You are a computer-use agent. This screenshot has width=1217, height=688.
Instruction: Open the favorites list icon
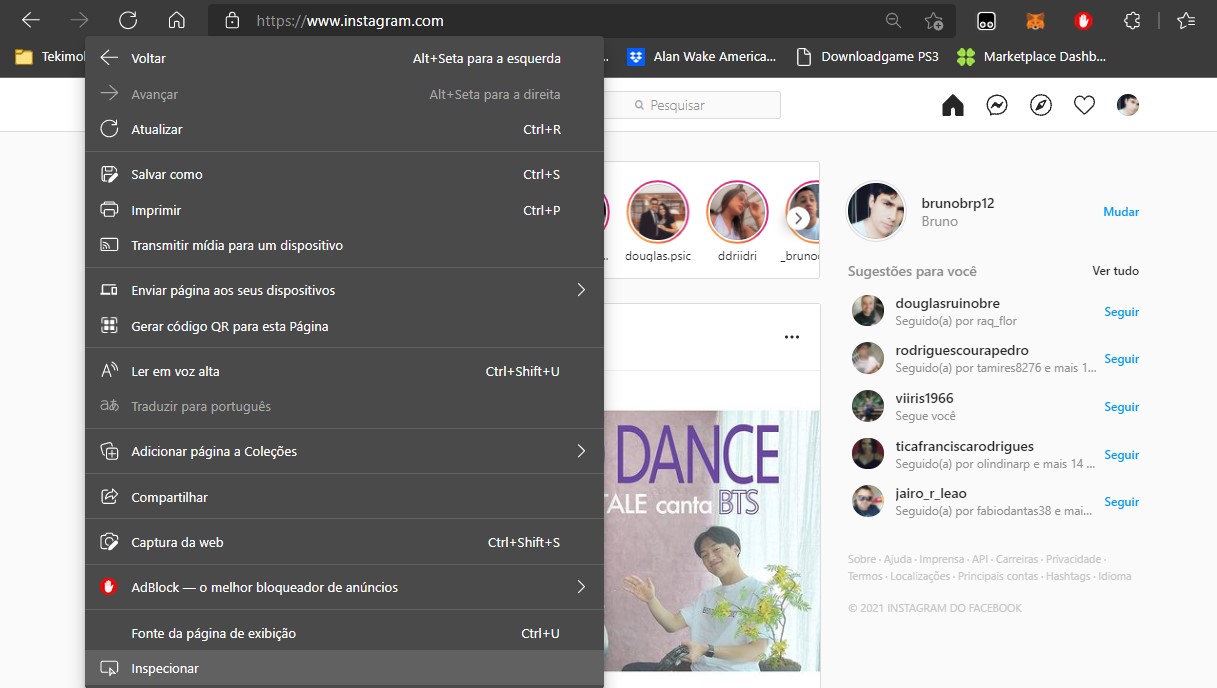(1186, 20)
